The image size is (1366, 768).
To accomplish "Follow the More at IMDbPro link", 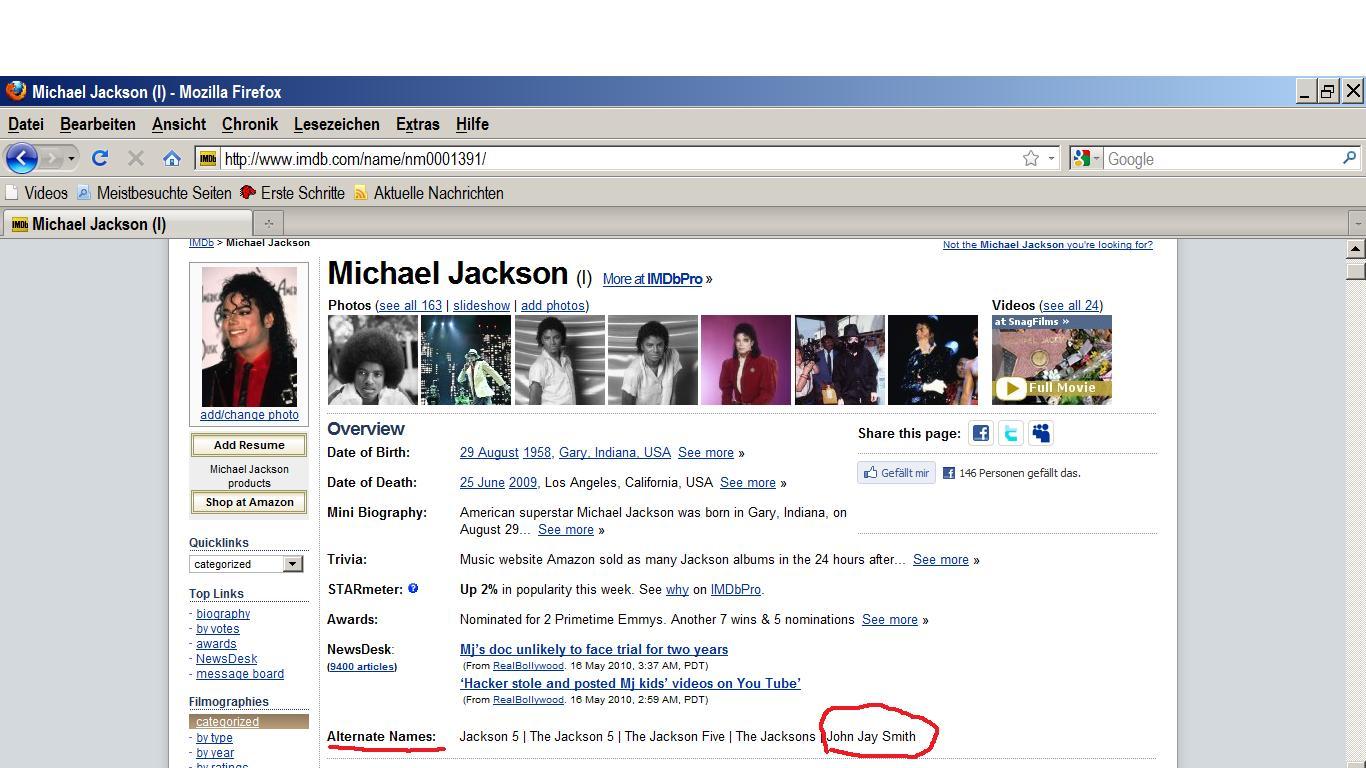I will (652, 279).
